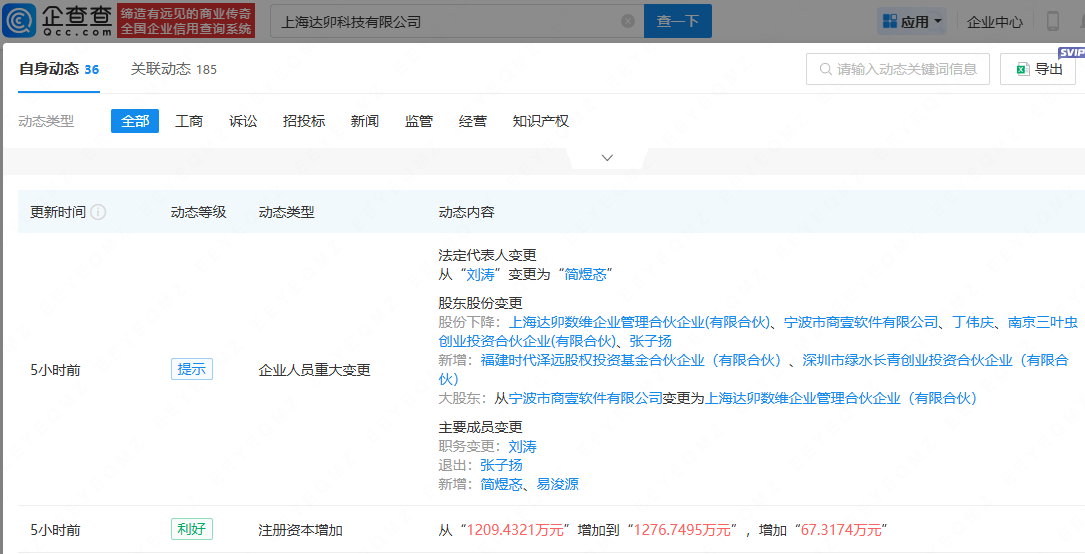The width and height of the screenshot is (1085, 554).
Task: Select the 自身动态 tab
Action: (x=58, y=69)
